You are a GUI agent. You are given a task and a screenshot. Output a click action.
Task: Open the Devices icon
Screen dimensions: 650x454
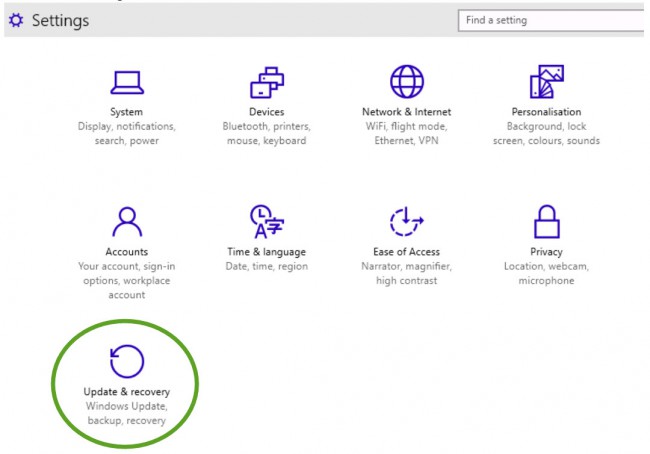[x=266, y=82]
